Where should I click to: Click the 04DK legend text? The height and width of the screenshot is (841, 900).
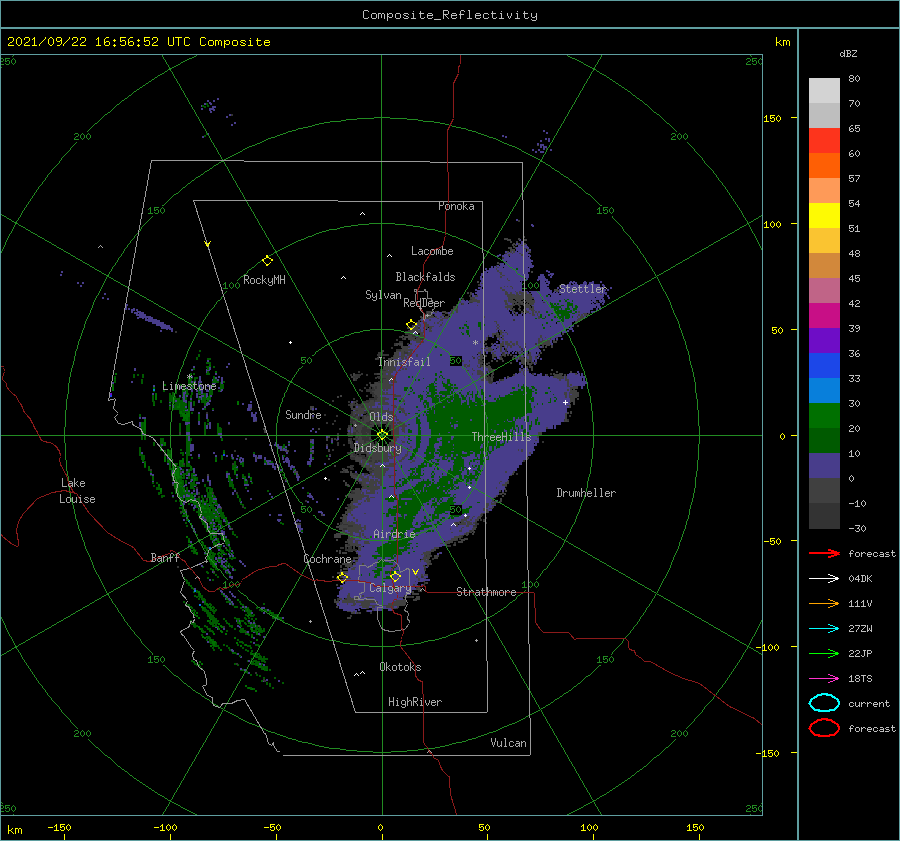[860, 579]
